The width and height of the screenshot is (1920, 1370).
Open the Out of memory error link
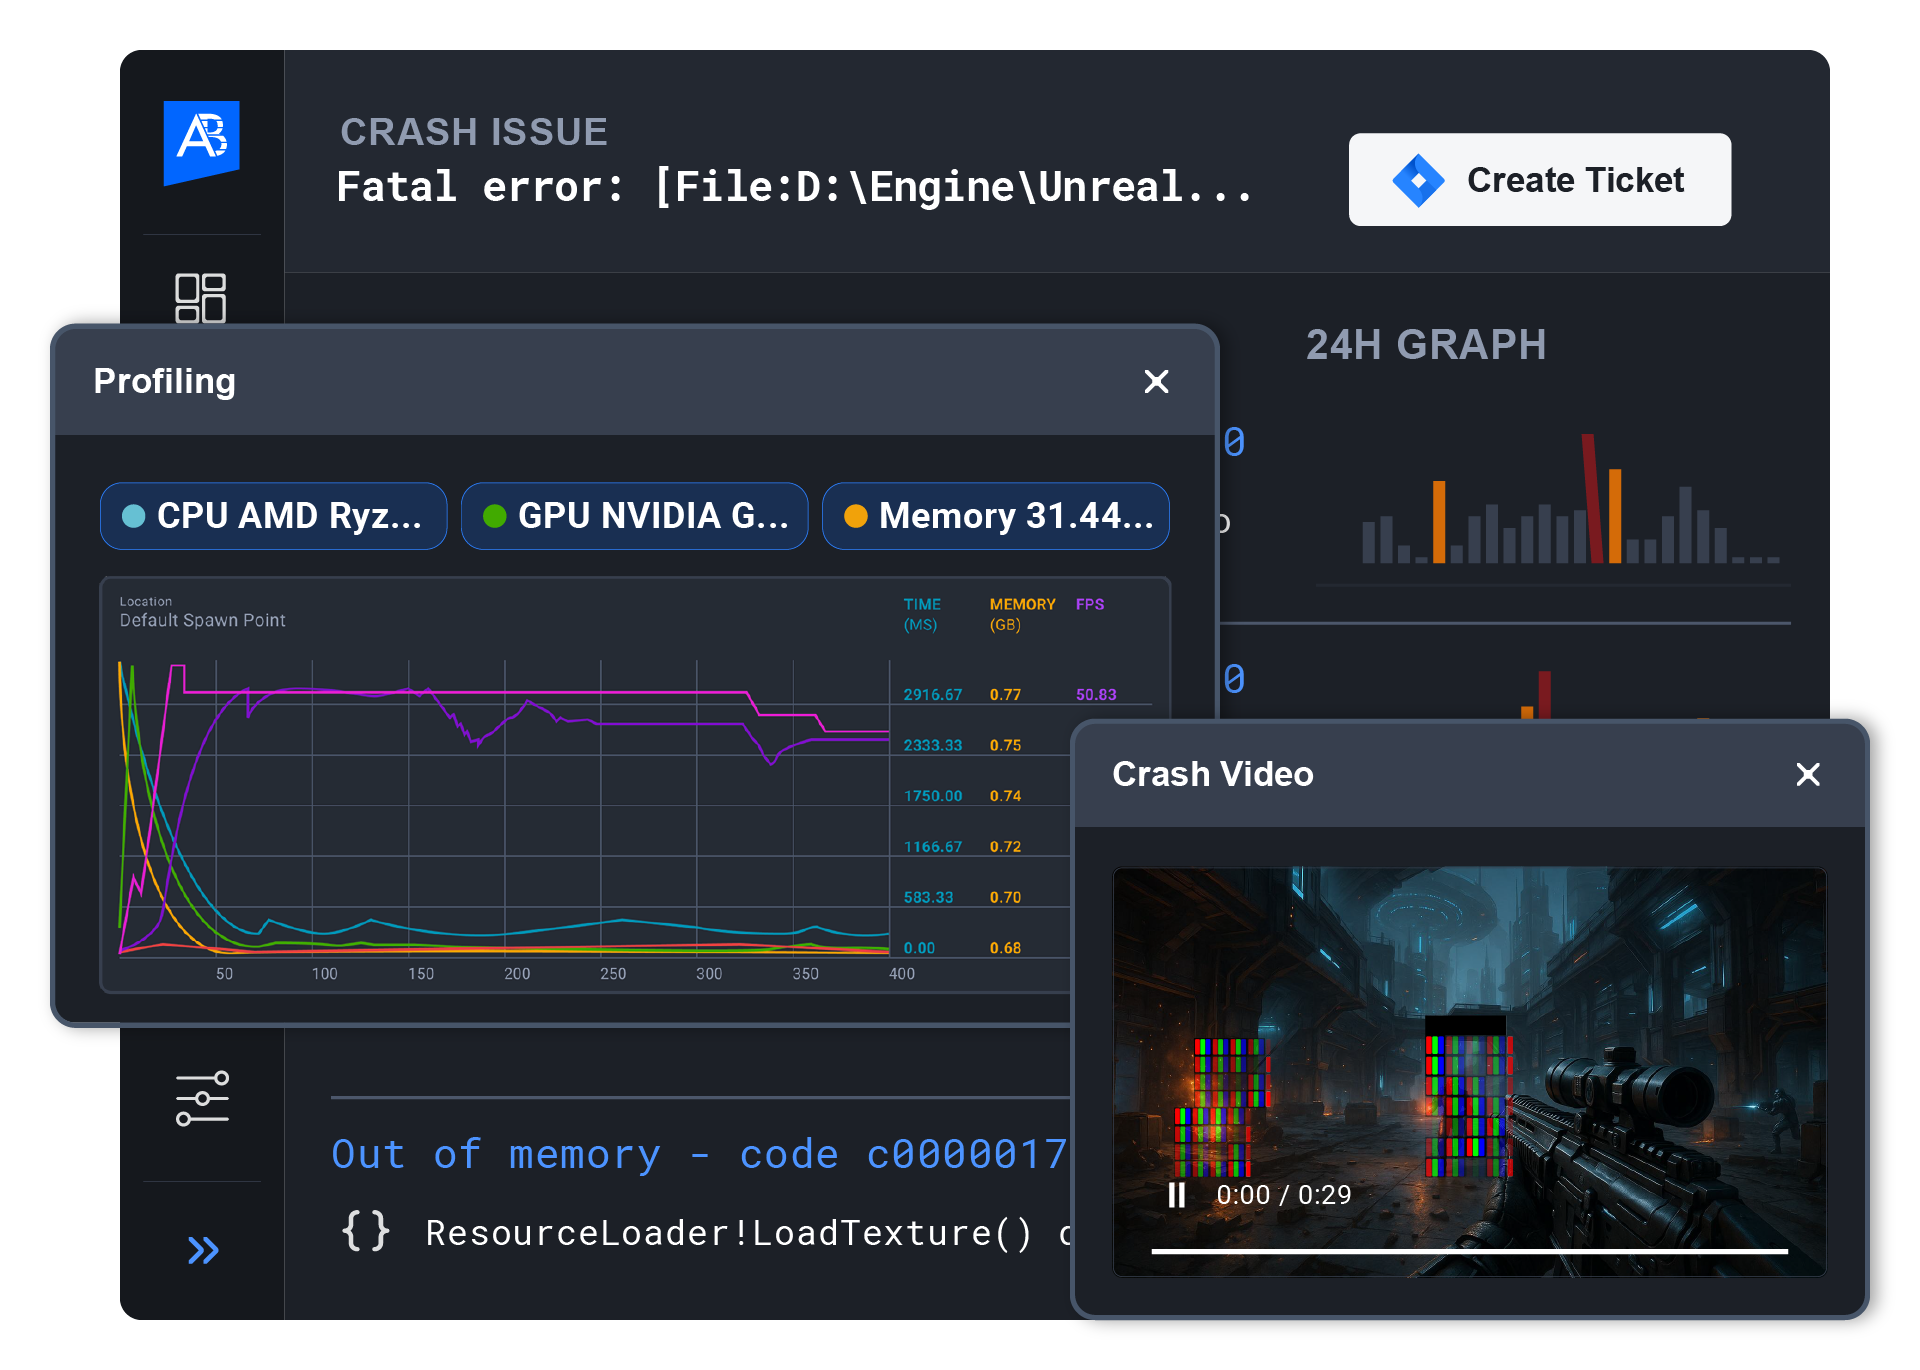click(698, 1154)
